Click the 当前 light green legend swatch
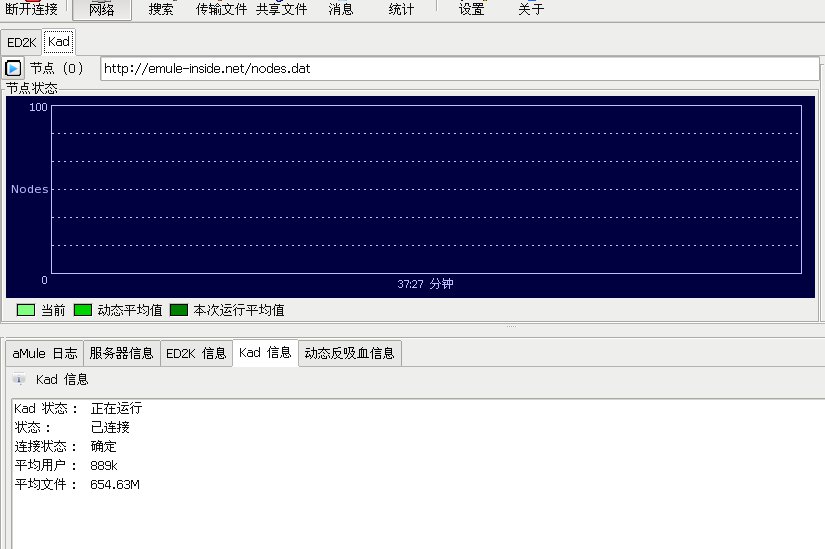This screenshot has height=549, width=825. (26, 310)
